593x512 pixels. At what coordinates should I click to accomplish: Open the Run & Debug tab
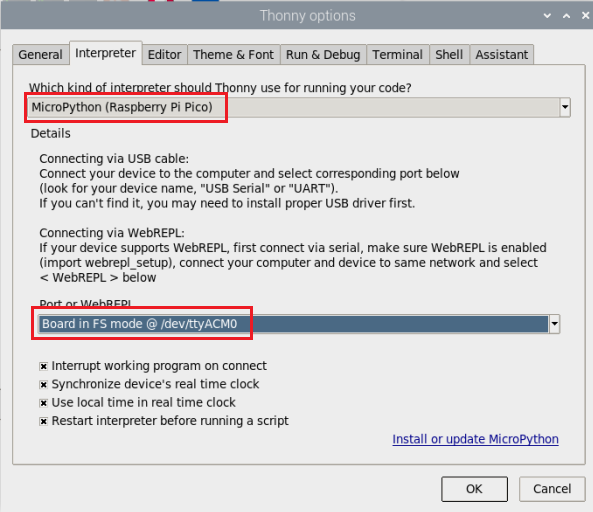pos(323,54)
